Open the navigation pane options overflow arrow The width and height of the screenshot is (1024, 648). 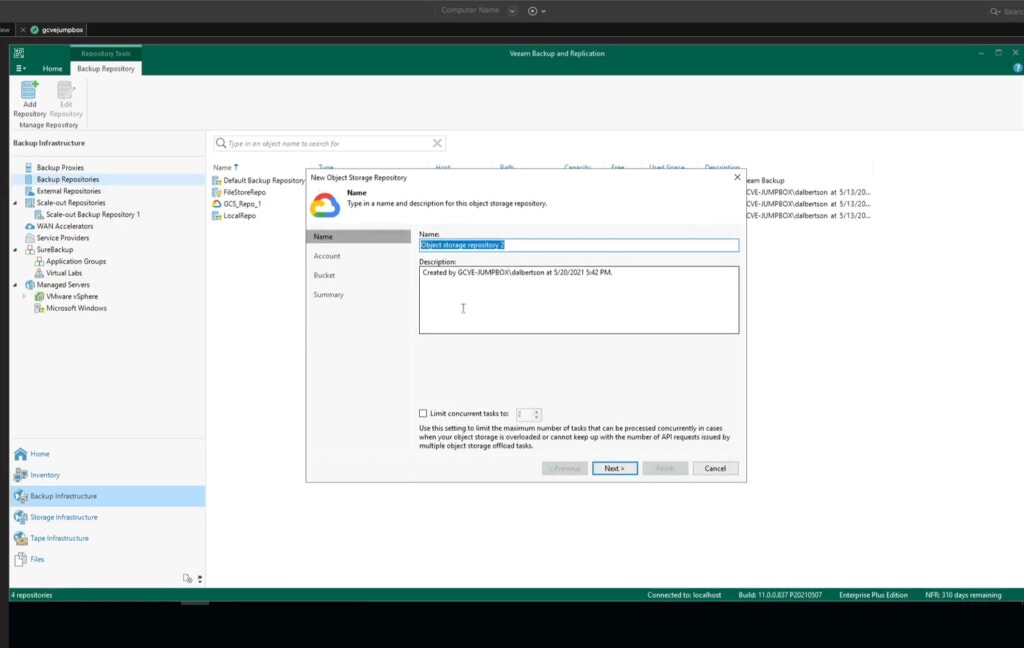point(200,579)
